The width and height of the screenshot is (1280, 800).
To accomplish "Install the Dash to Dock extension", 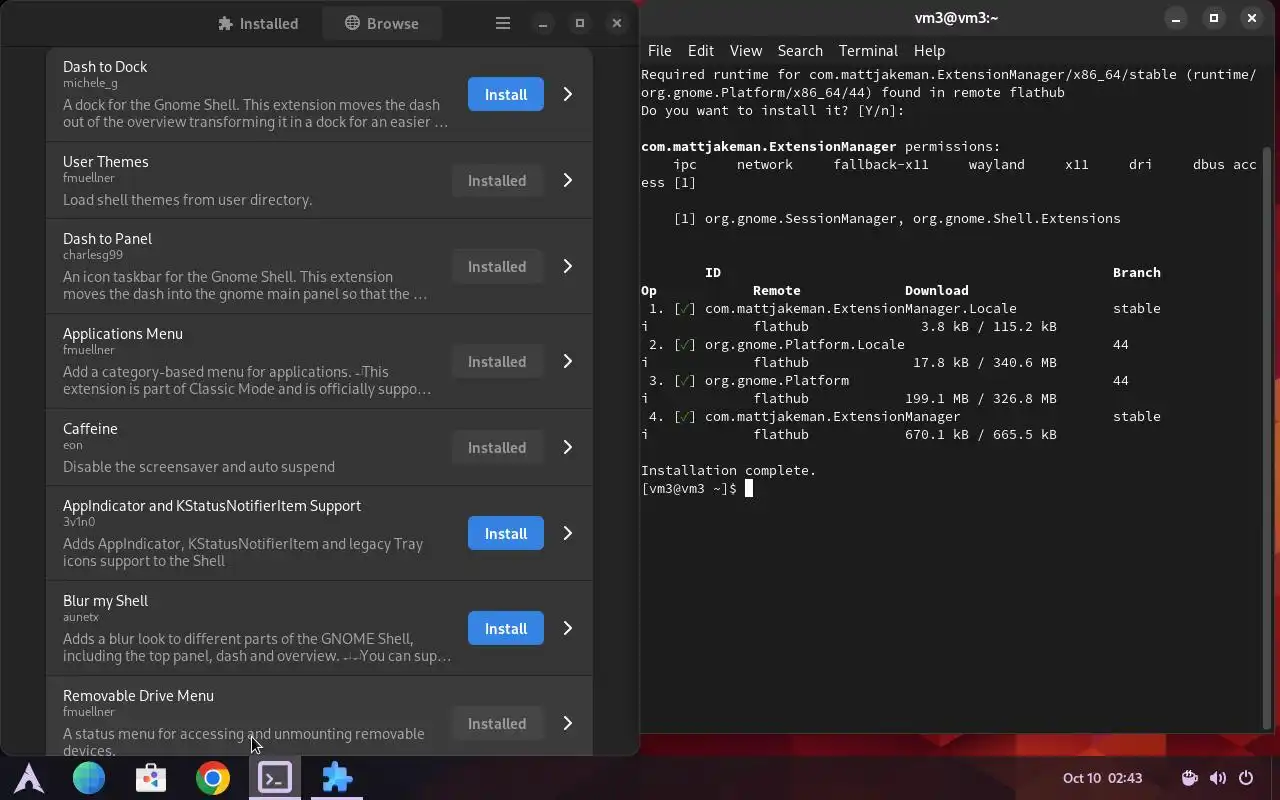I will tap(506, 94).
